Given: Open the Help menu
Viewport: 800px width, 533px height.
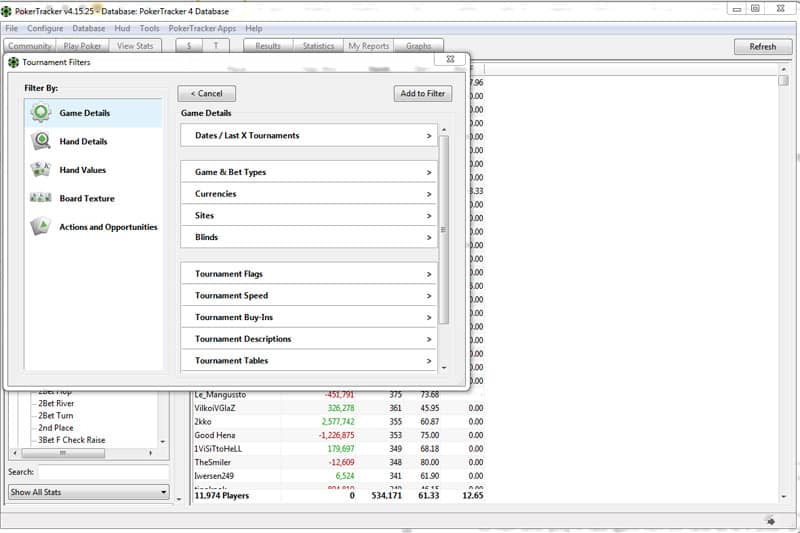Looking at the screenshot, I should click(254, 29).
